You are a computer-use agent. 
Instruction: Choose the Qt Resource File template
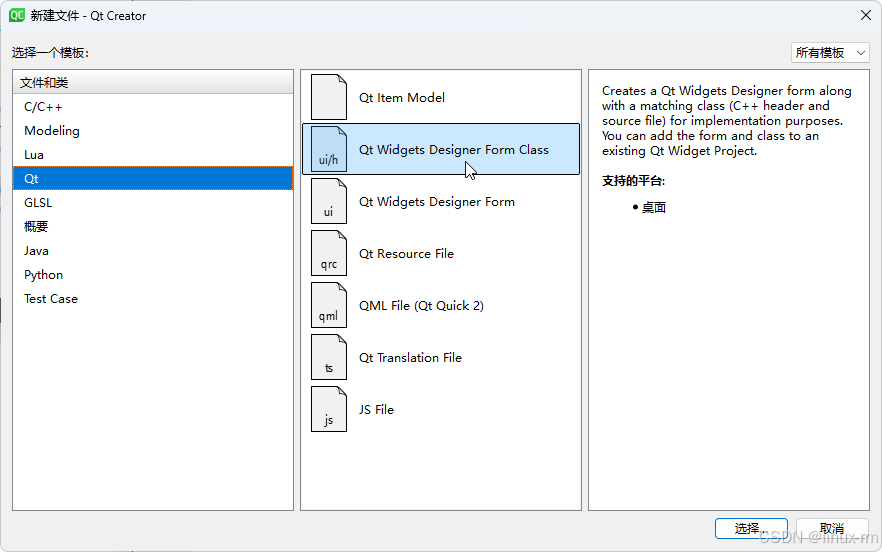[x=441, y=253]
